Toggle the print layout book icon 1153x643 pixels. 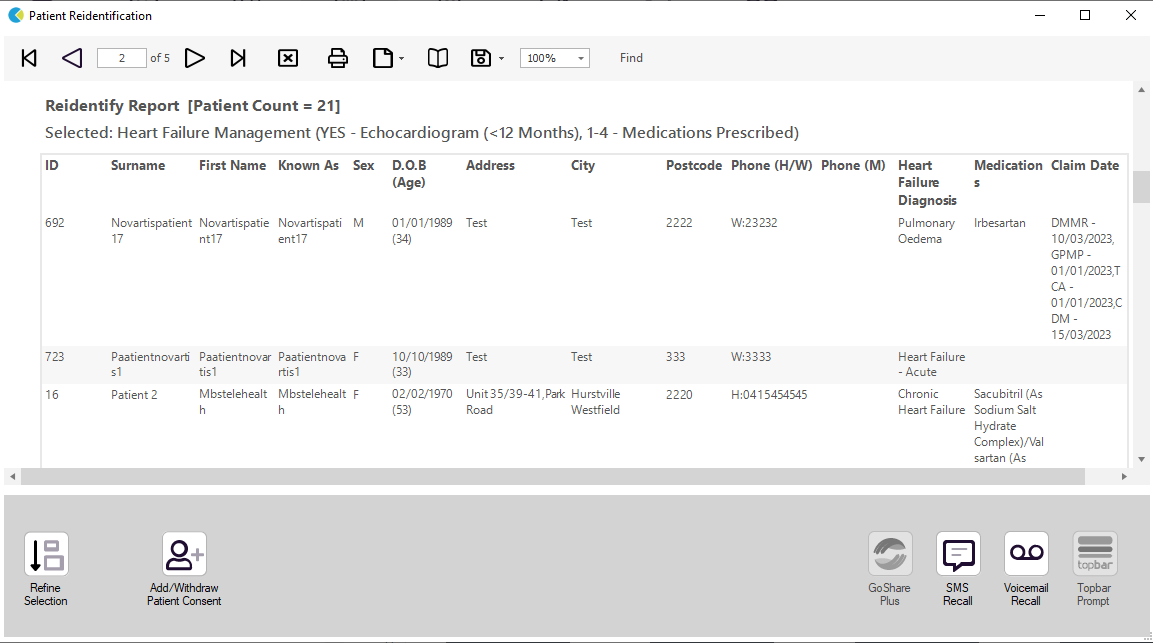point(438,58)
